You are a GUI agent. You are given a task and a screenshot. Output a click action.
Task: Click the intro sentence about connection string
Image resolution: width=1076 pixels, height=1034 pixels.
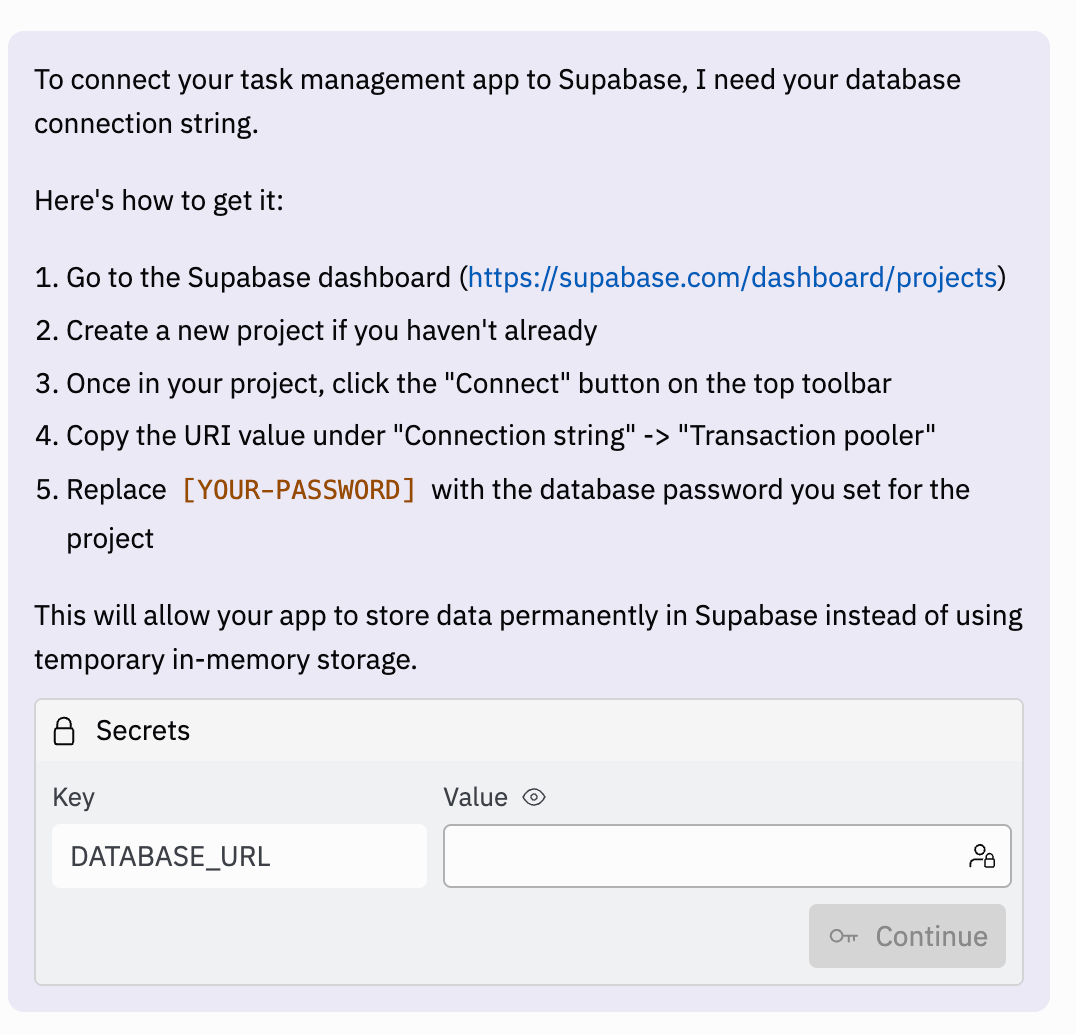(498, 102)
